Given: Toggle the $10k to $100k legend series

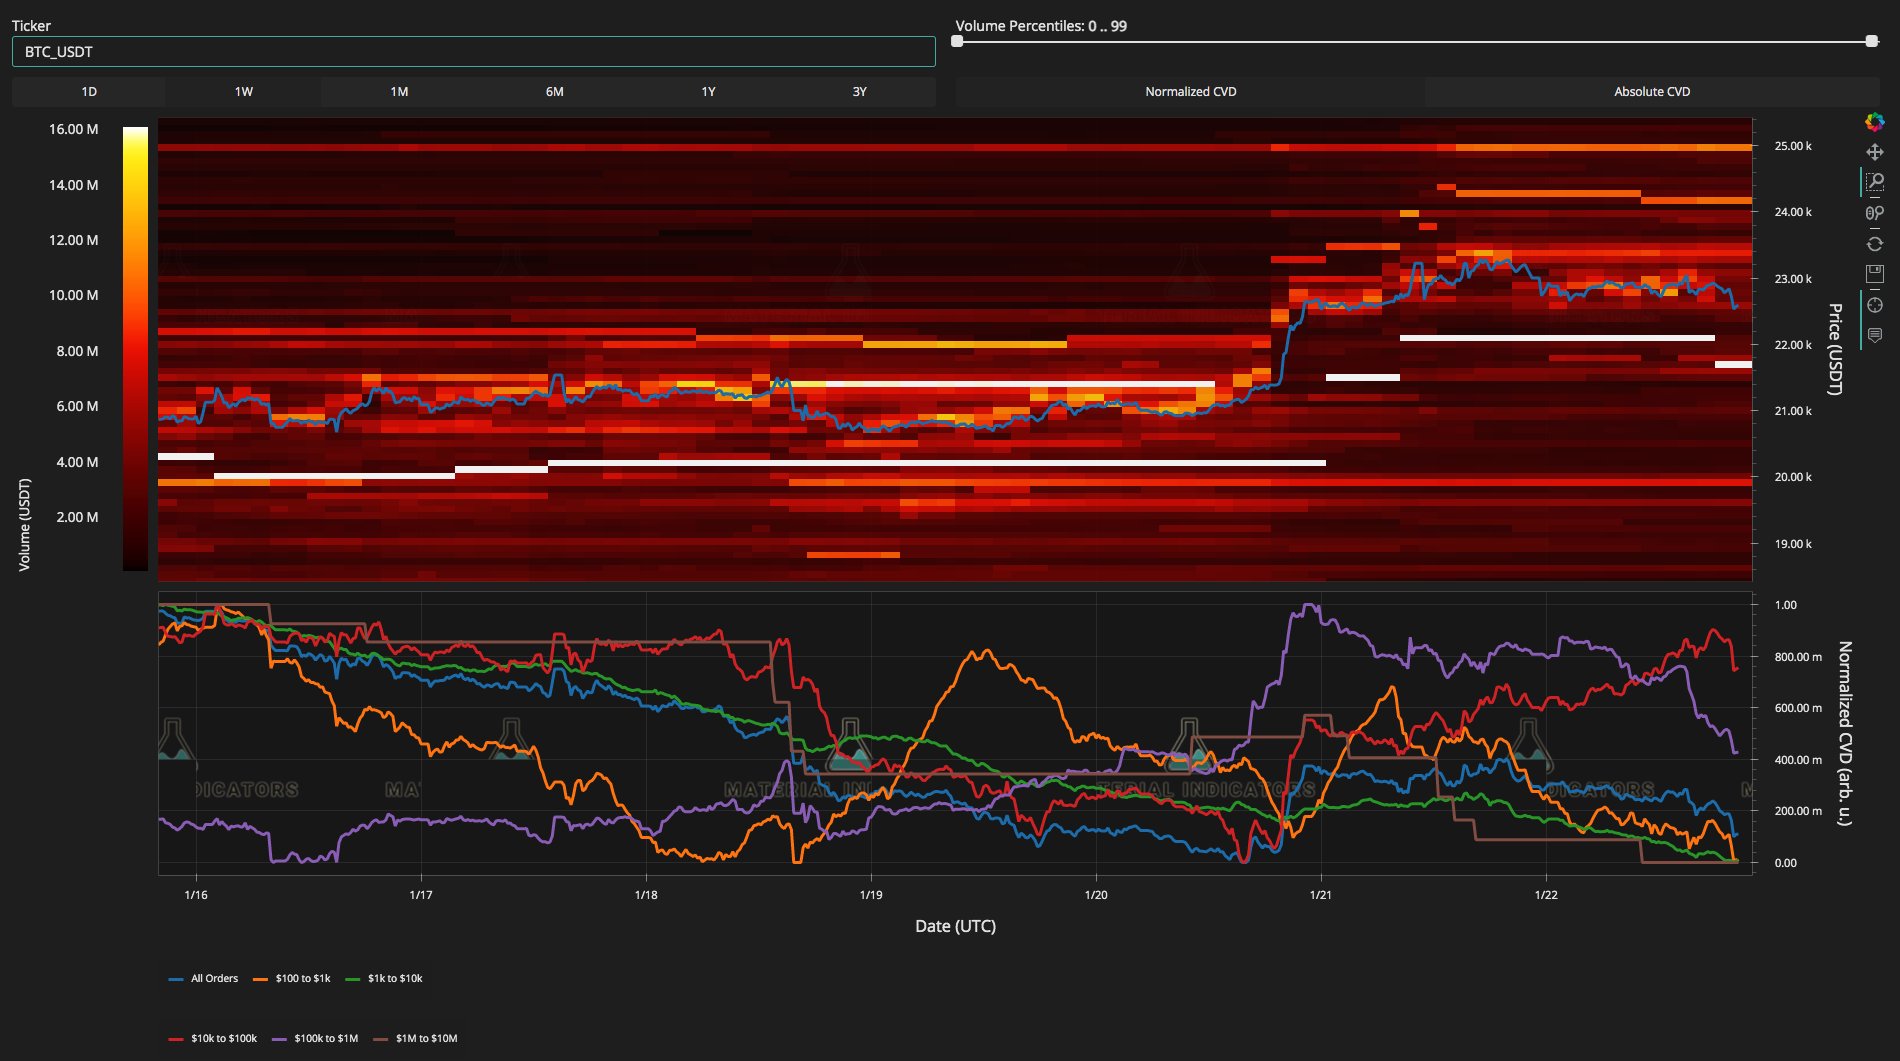Looking at the screenshot, I should [x=213, y=1038].
